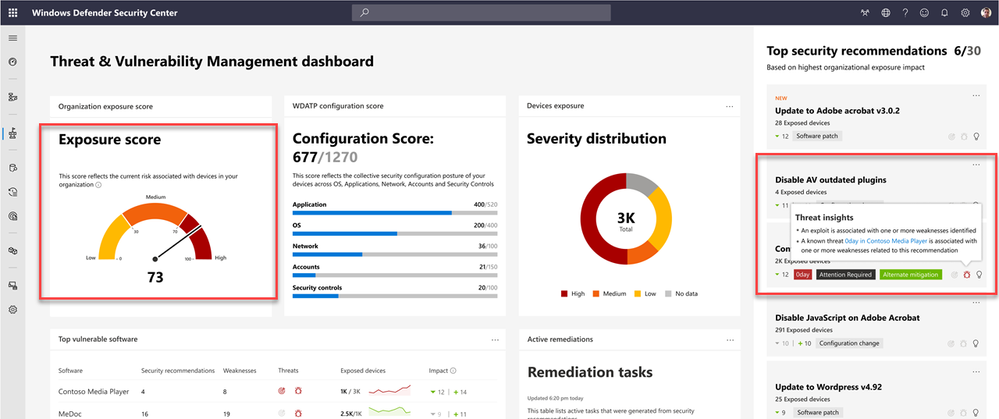
Task: Open Top vulnerable software ellipsis menu
Action: click(495, 339)
